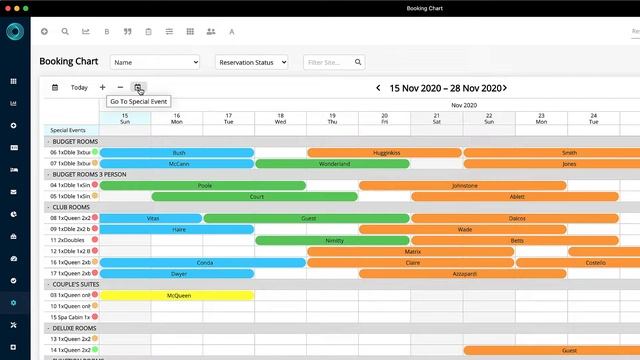Open the Wonderland reservation bar
Screen dimensions: 640x360
pyautogui.click(x=332, y=164)
